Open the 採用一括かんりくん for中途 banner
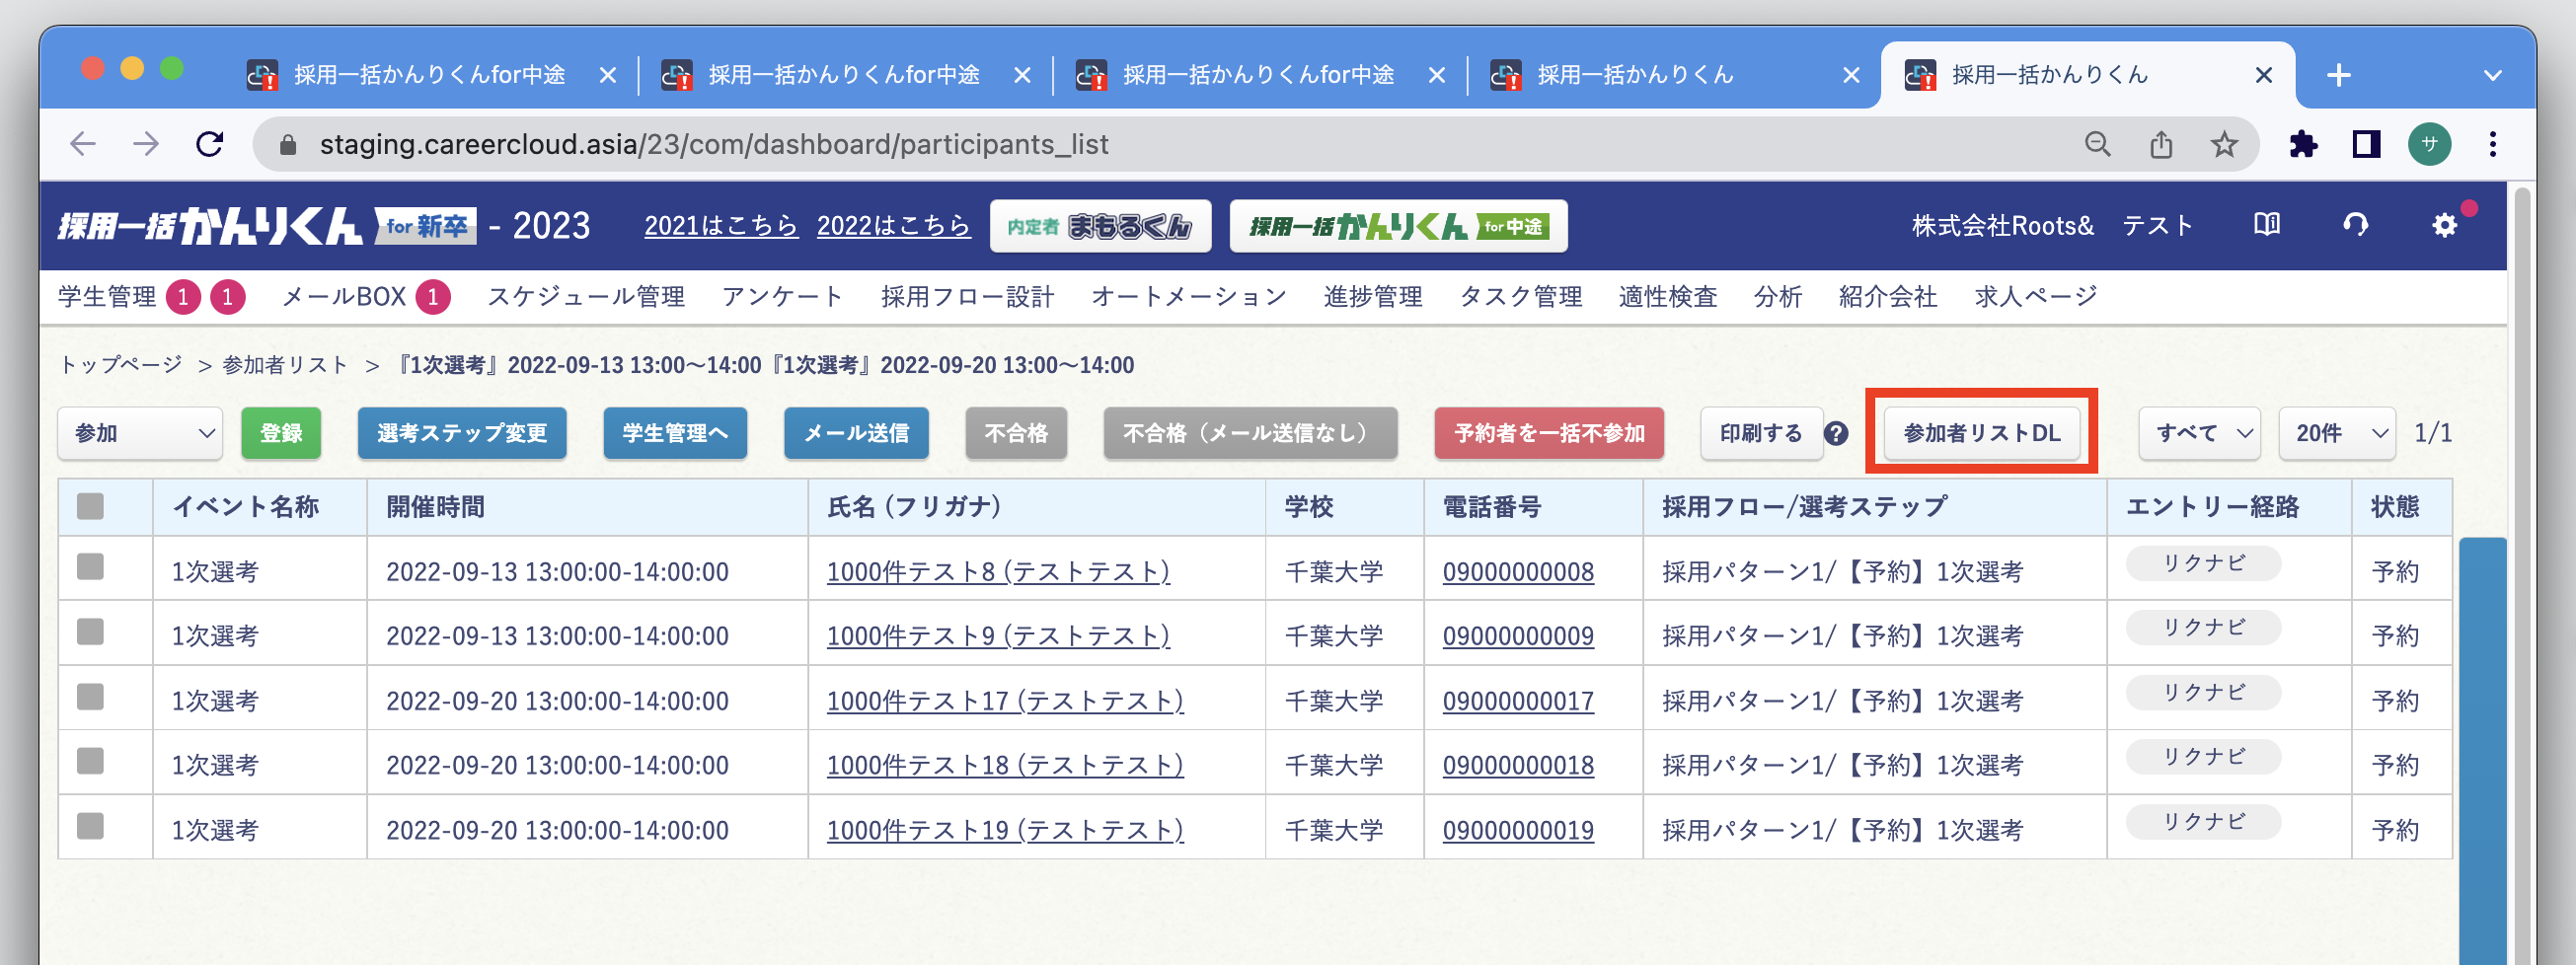2576x965 pixels. [x=1400, y=226]
